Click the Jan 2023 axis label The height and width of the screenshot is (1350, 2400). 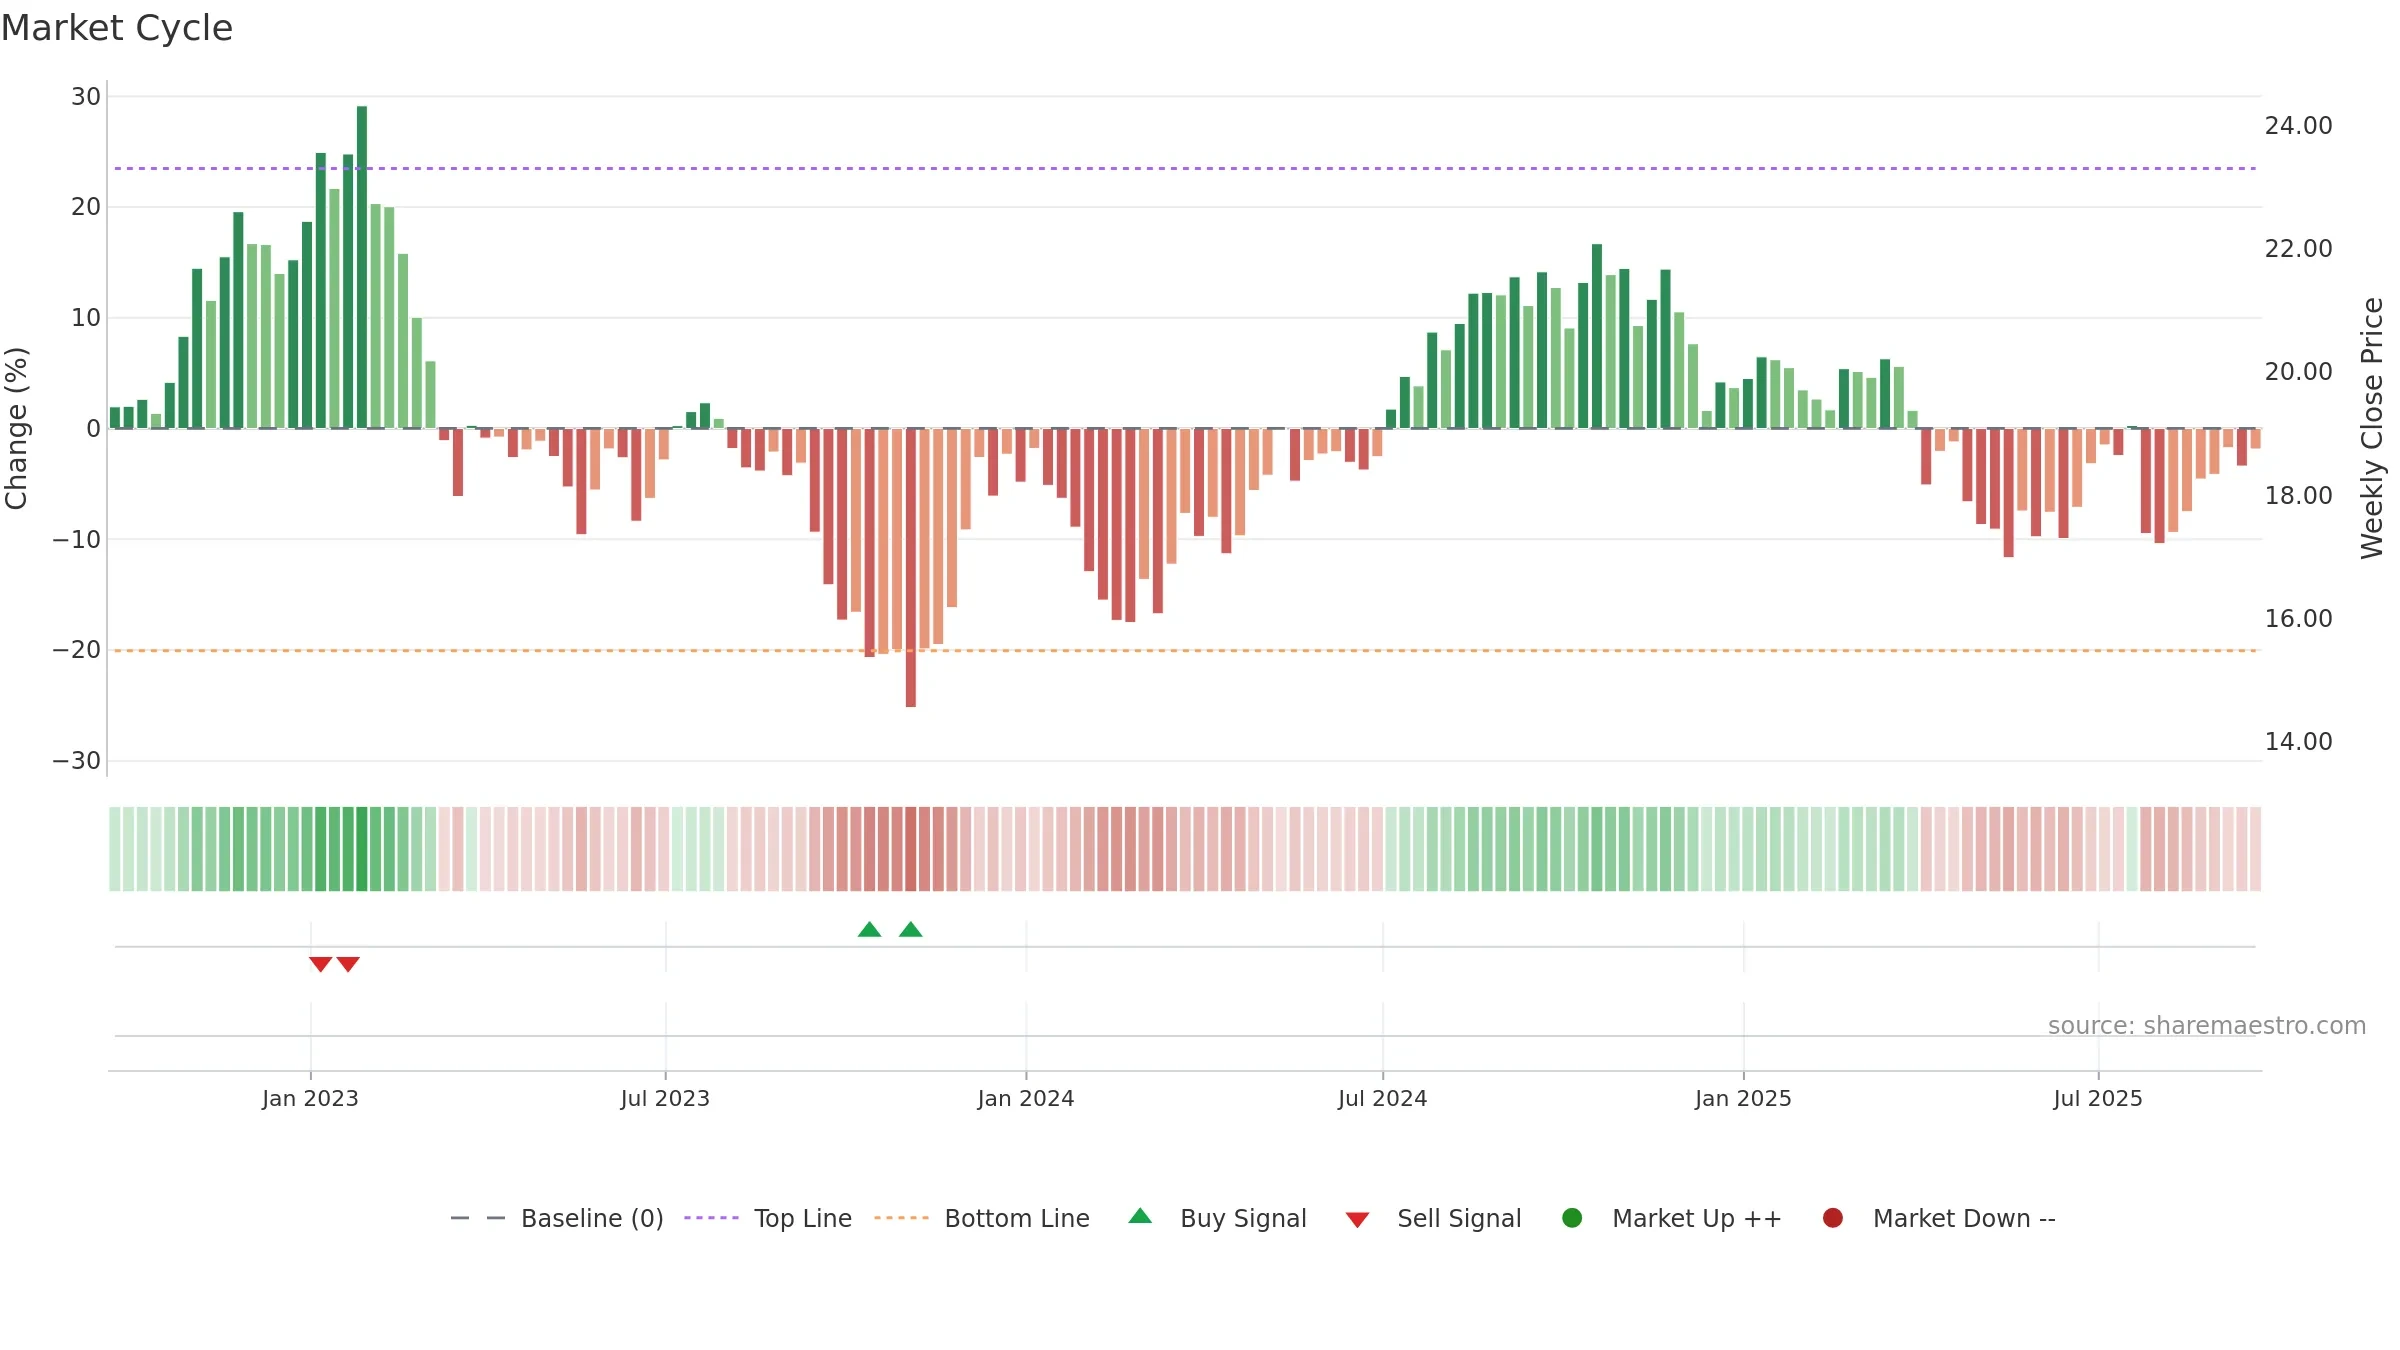click(310, 1098)
